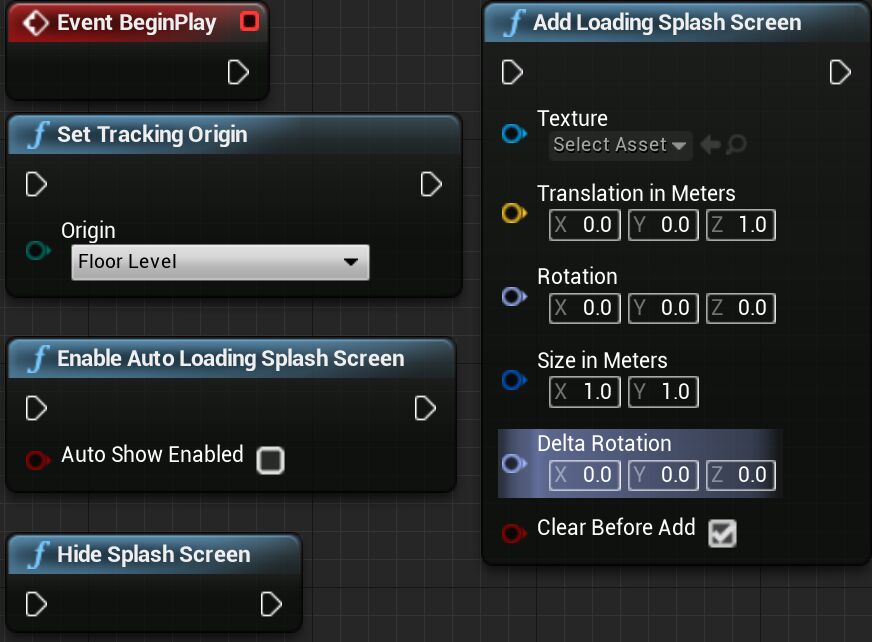Click the Event BeginPlay output exec pin
Image resolution: width=872 pixels, height=642 pixels.
pos(238,72)
